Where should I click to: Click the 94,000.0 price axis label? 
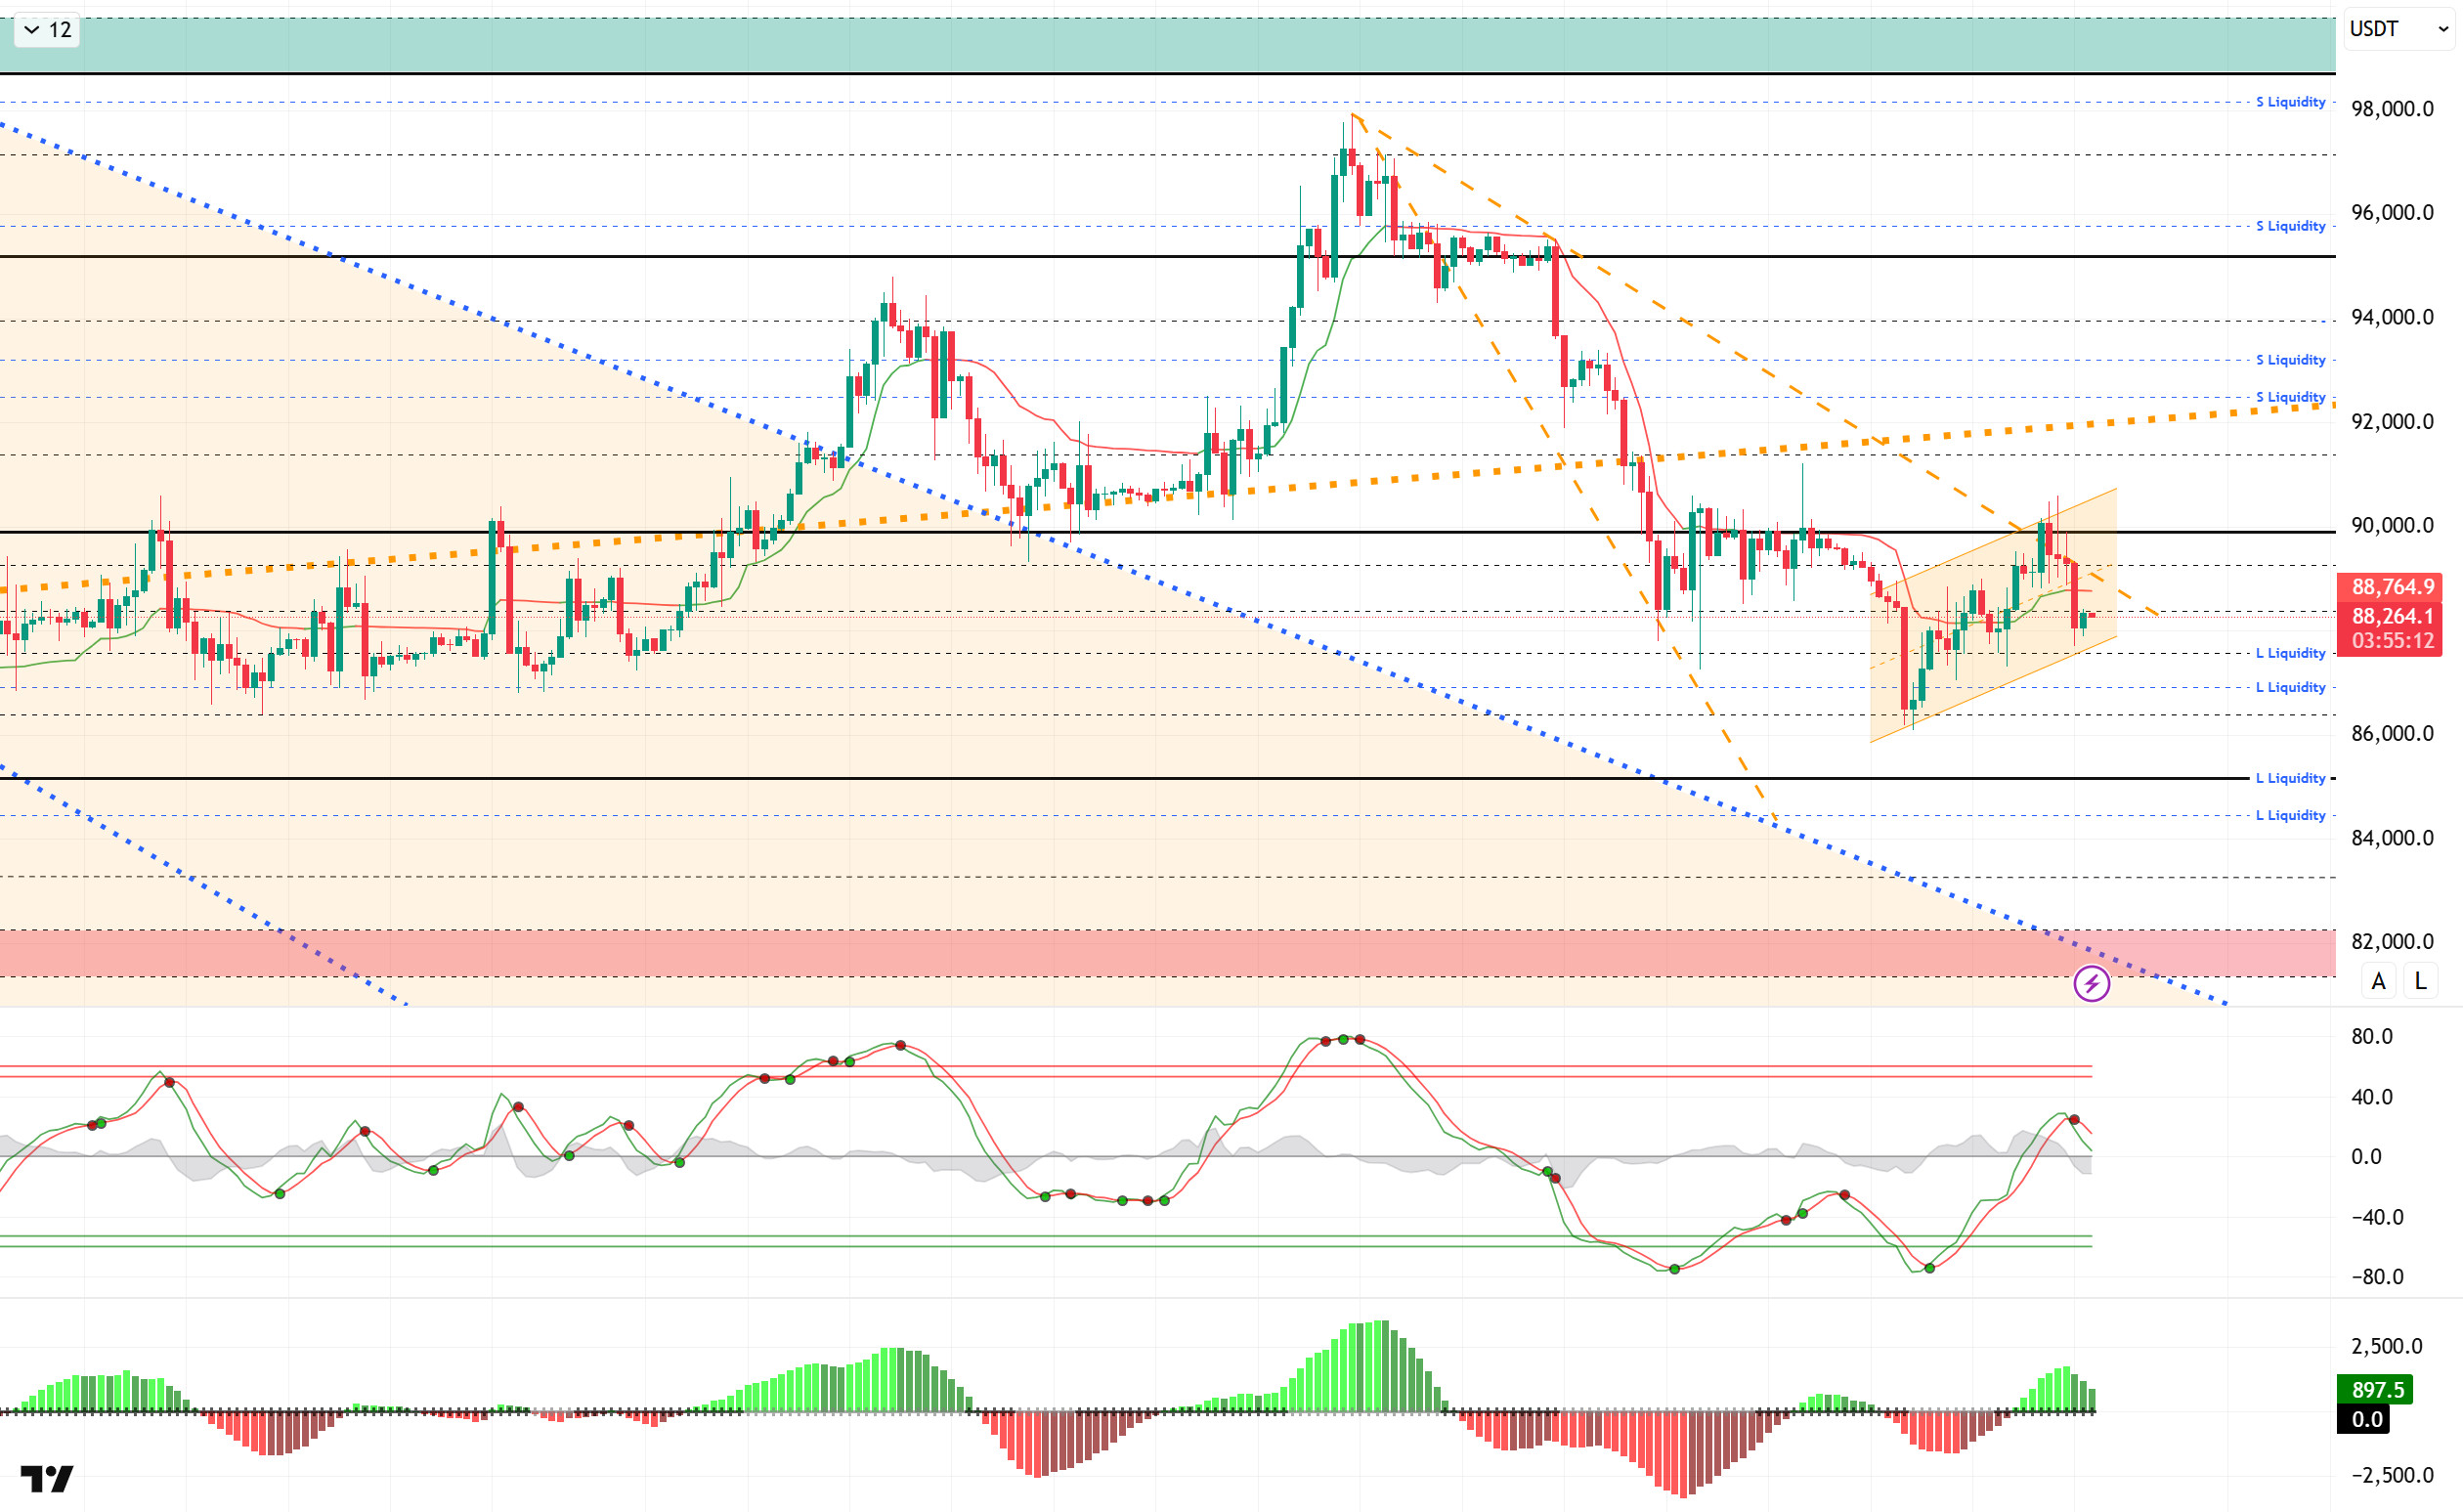(2392, 317)
